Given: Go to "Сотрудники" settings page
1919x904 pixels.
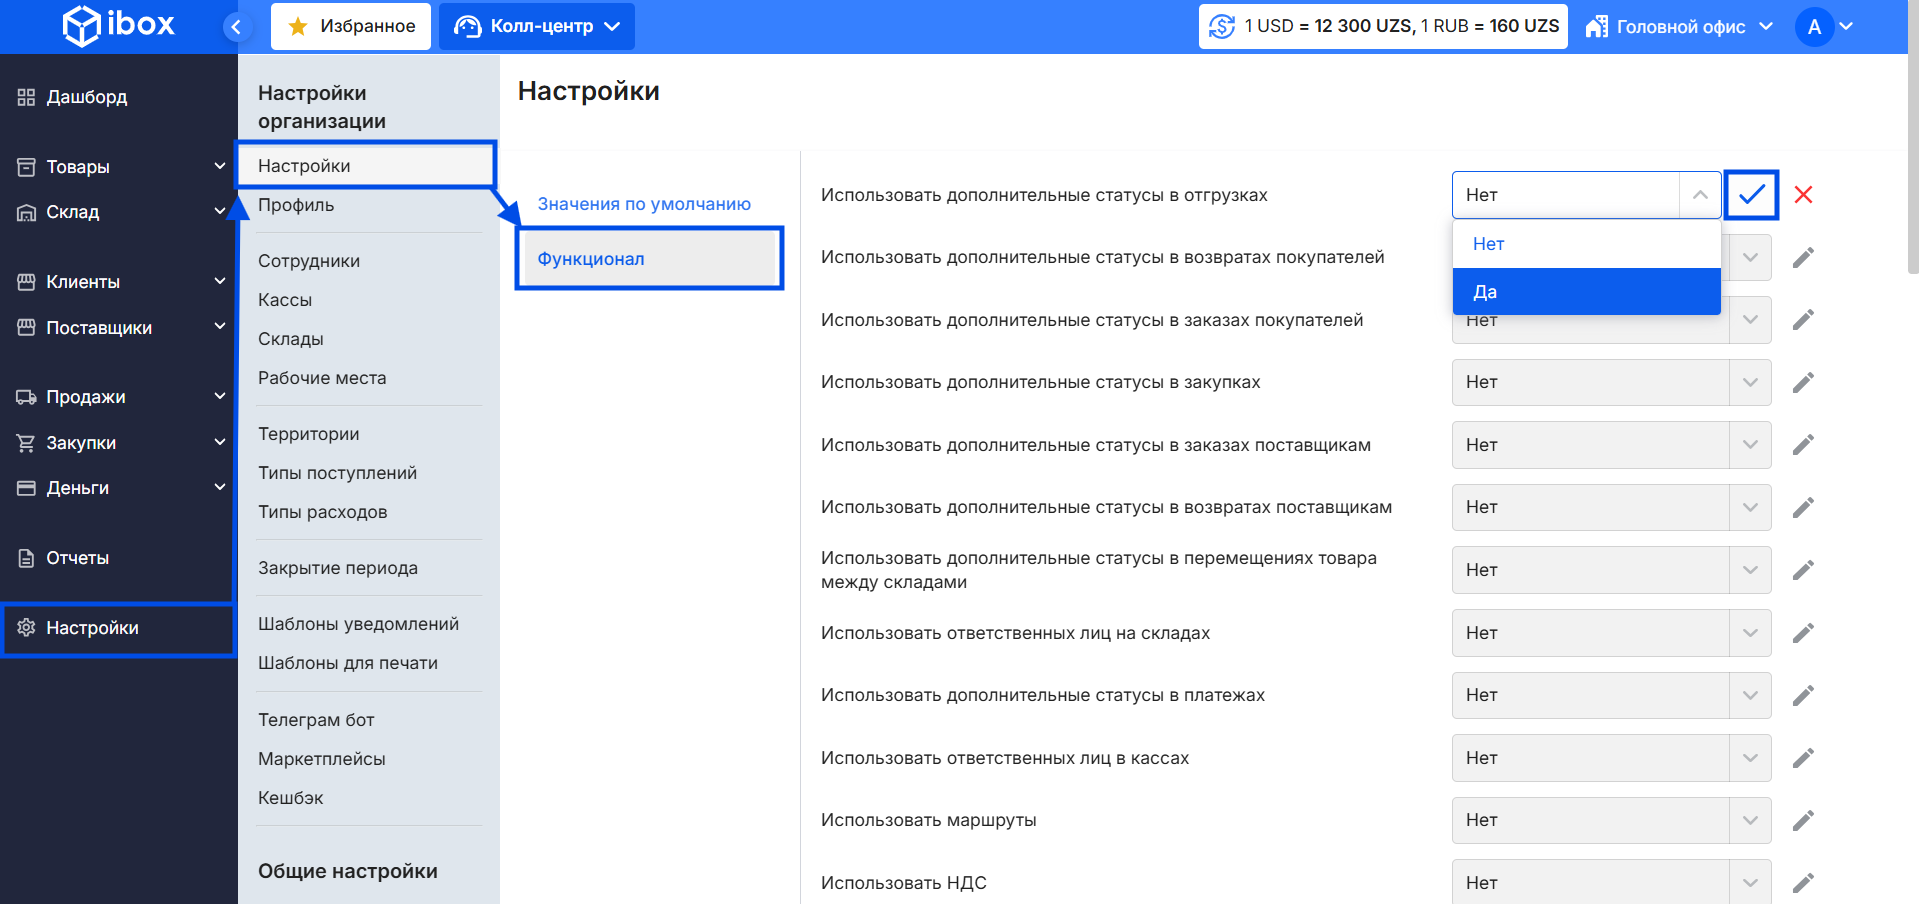Looking at the screenshot, I should pyautogui.click(x=309, y=261).
